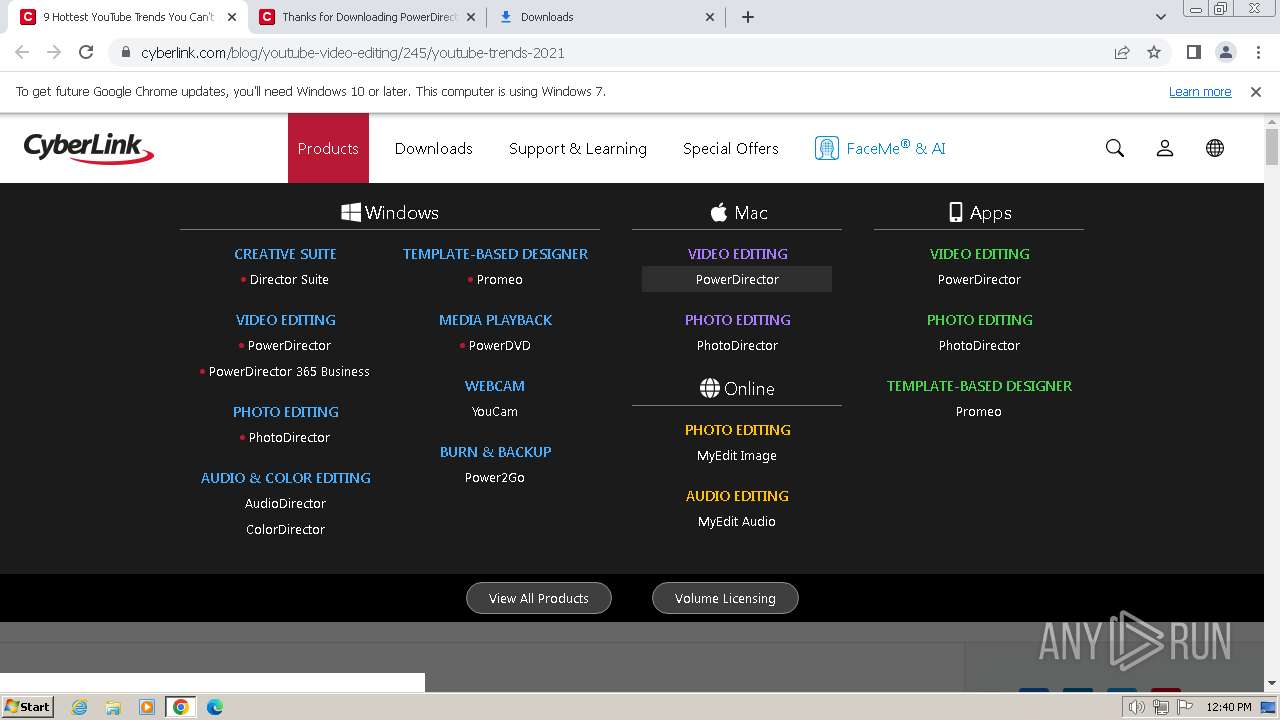1280x720 pixels.
Task: Click the CyberLink logo
Action: click(x=89, y=148)
